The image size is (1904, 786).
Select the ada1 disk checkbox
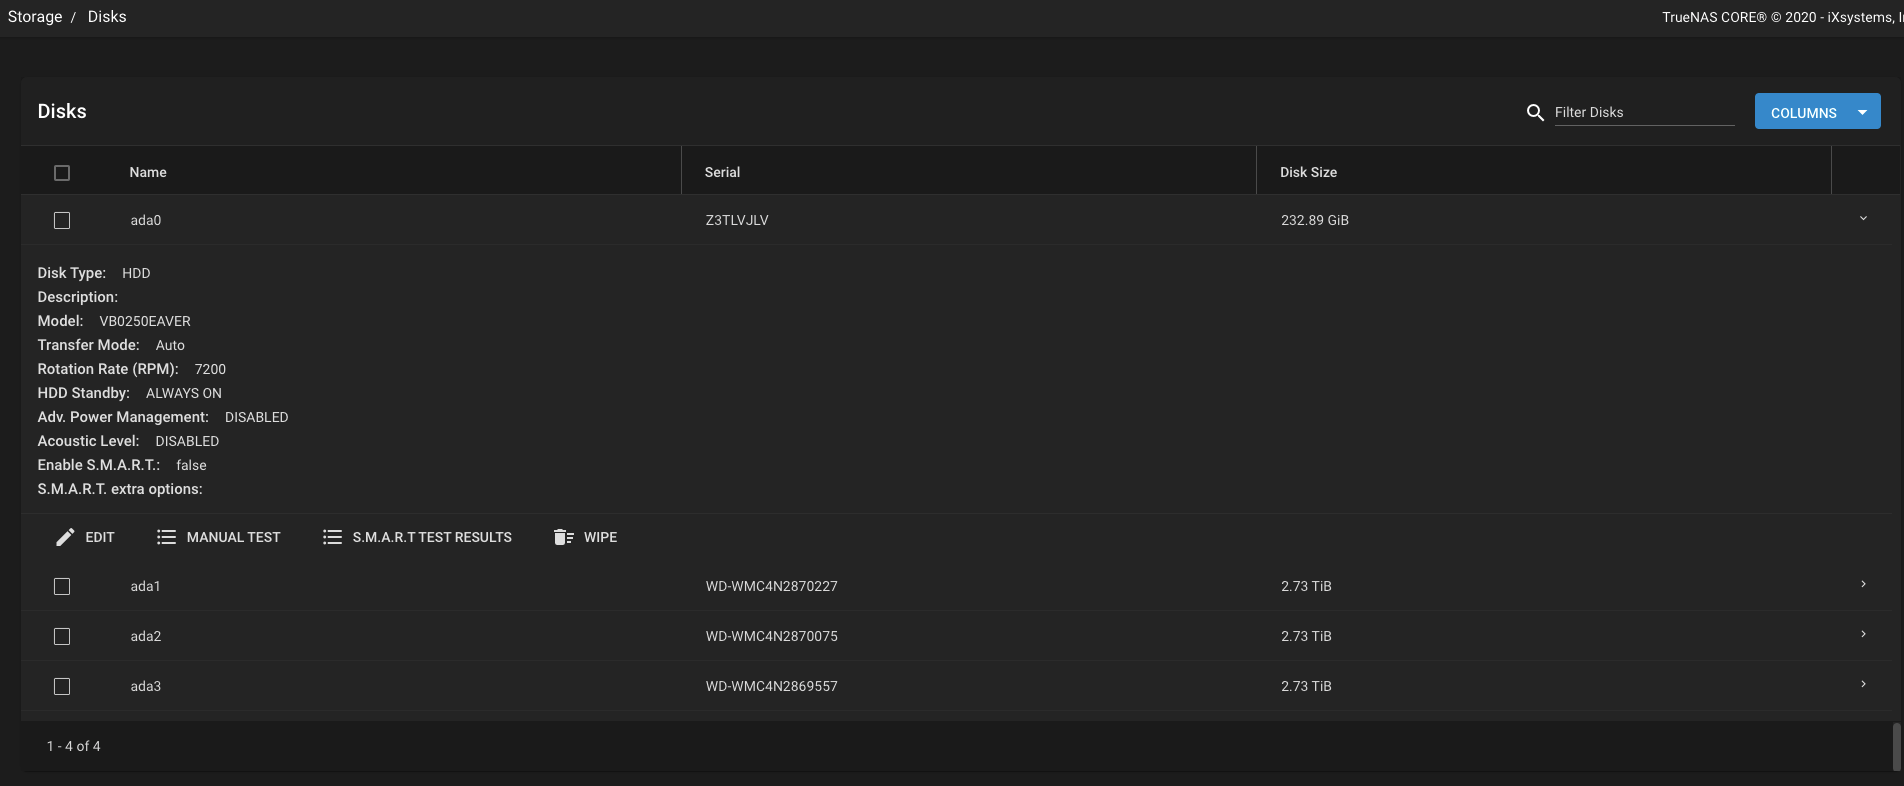(x=62, y=586)
